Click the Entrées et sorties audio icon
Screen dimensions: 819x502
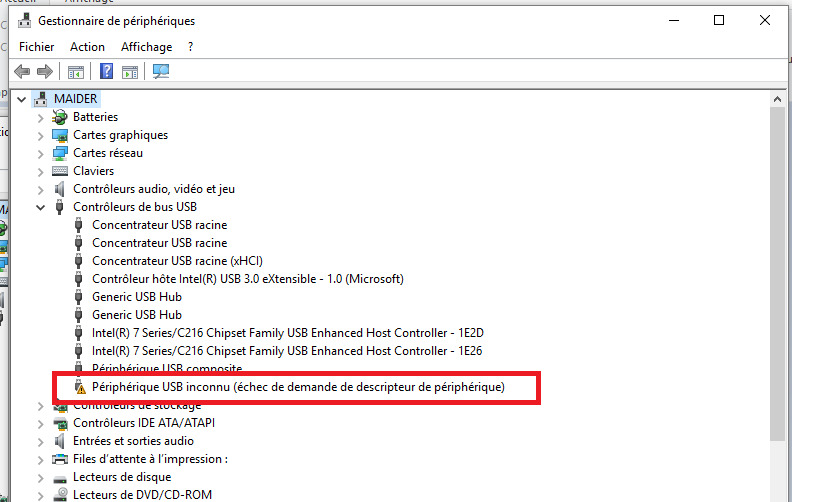click(60, 441)
